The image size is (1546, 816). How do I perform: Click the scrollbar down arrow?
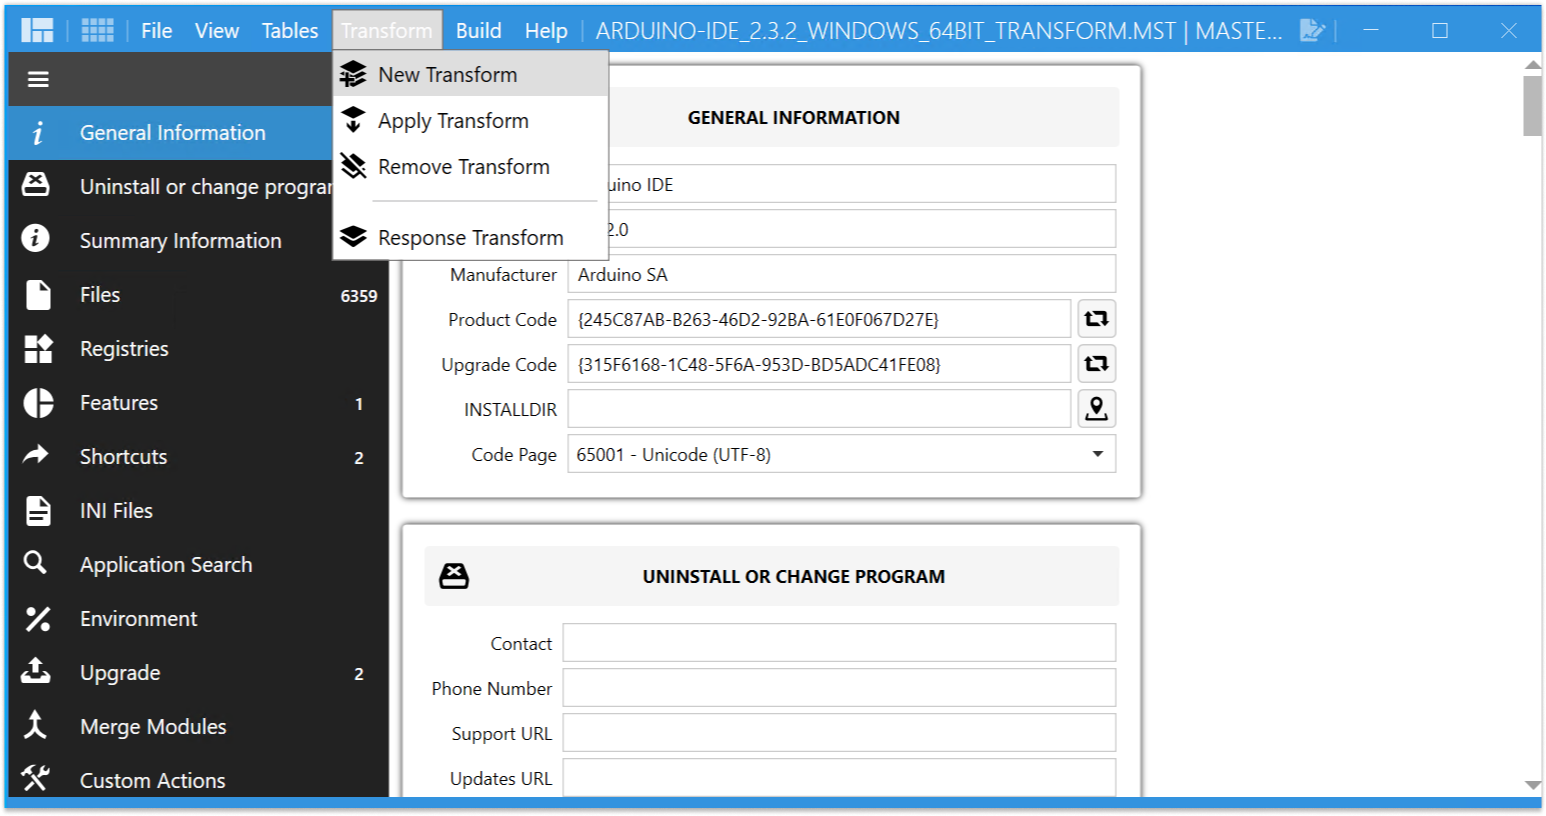(1532, 786)
